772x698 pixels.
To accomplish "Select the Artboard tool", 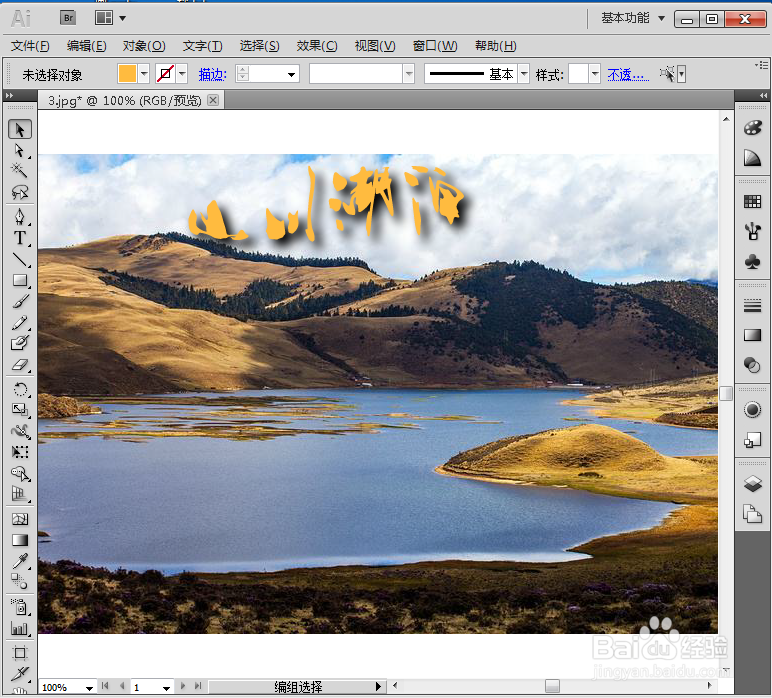I will [x=20, y=653].
